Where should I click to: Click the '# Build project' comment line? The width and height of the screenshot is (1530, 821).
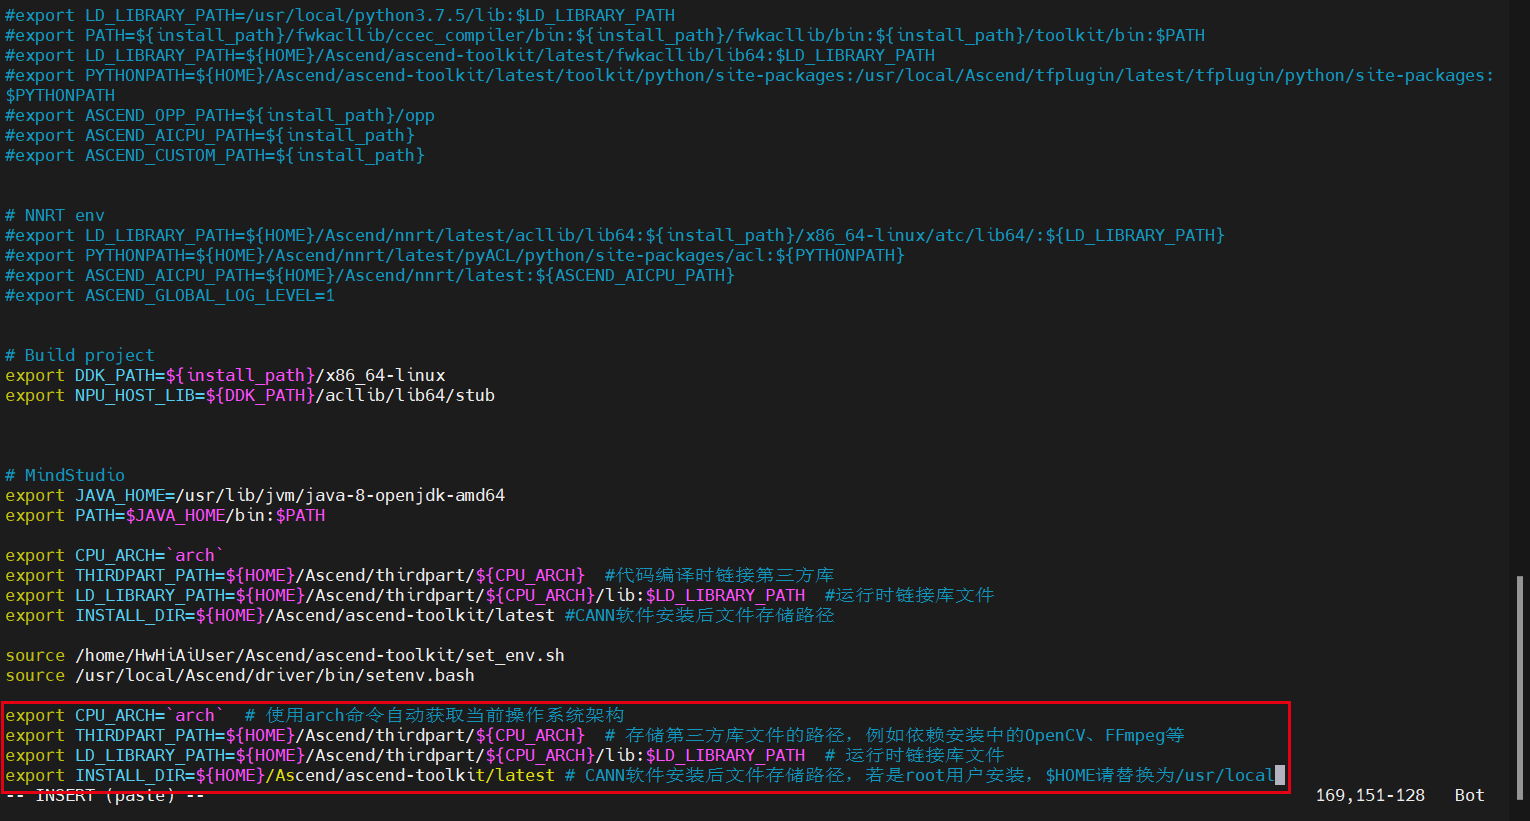point(80,355)
